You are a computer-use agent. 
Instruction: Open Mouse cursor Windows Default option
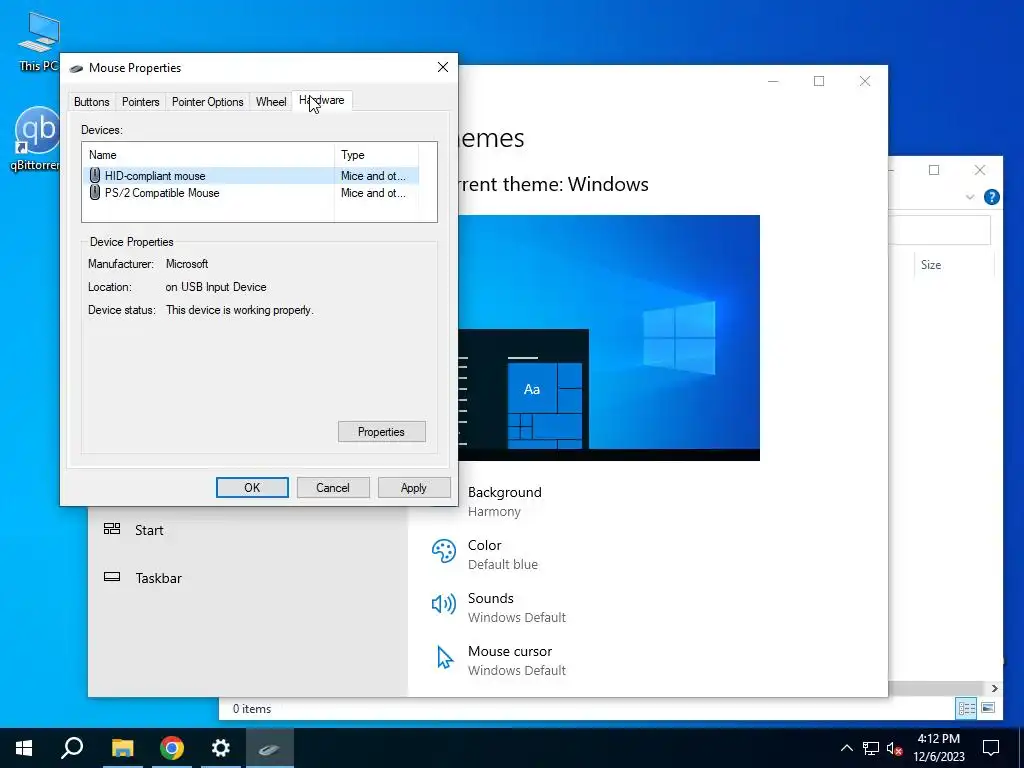(x=517, y=660)
